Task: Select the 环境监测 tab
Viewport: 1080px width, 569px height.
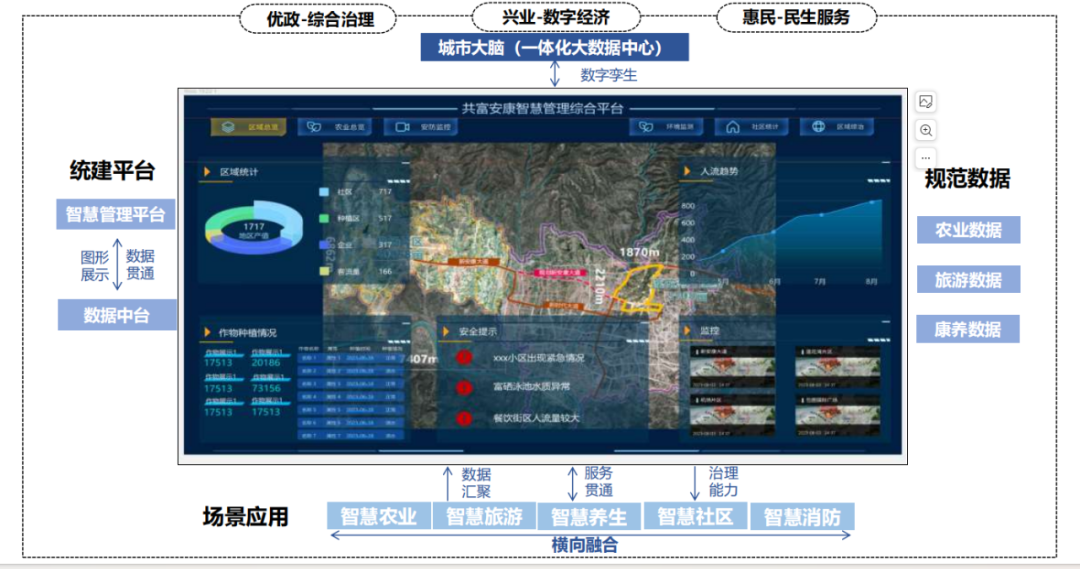Action: (x=667, y=127)
